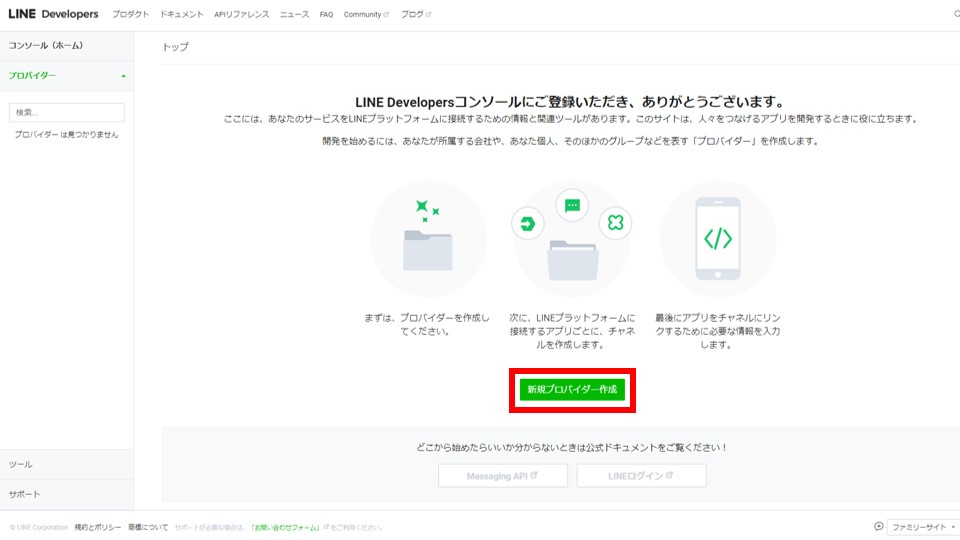The width and height of the screenshot is (960, 540).
Task: Click the sparkling folder provider illustration
Action: (x=428, y=239)
